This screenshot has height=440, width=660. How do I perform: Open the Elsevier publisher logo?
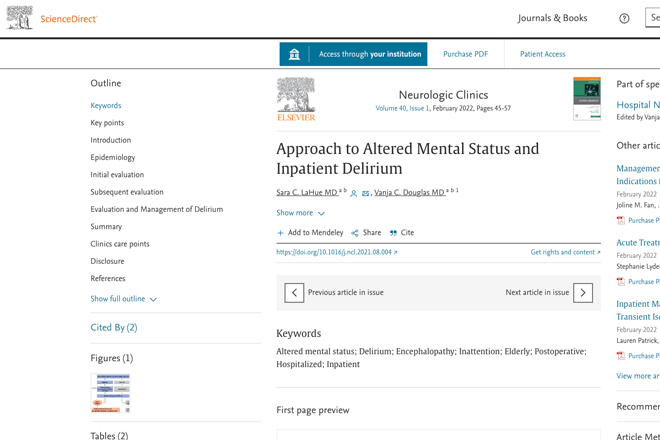(296, 99)
